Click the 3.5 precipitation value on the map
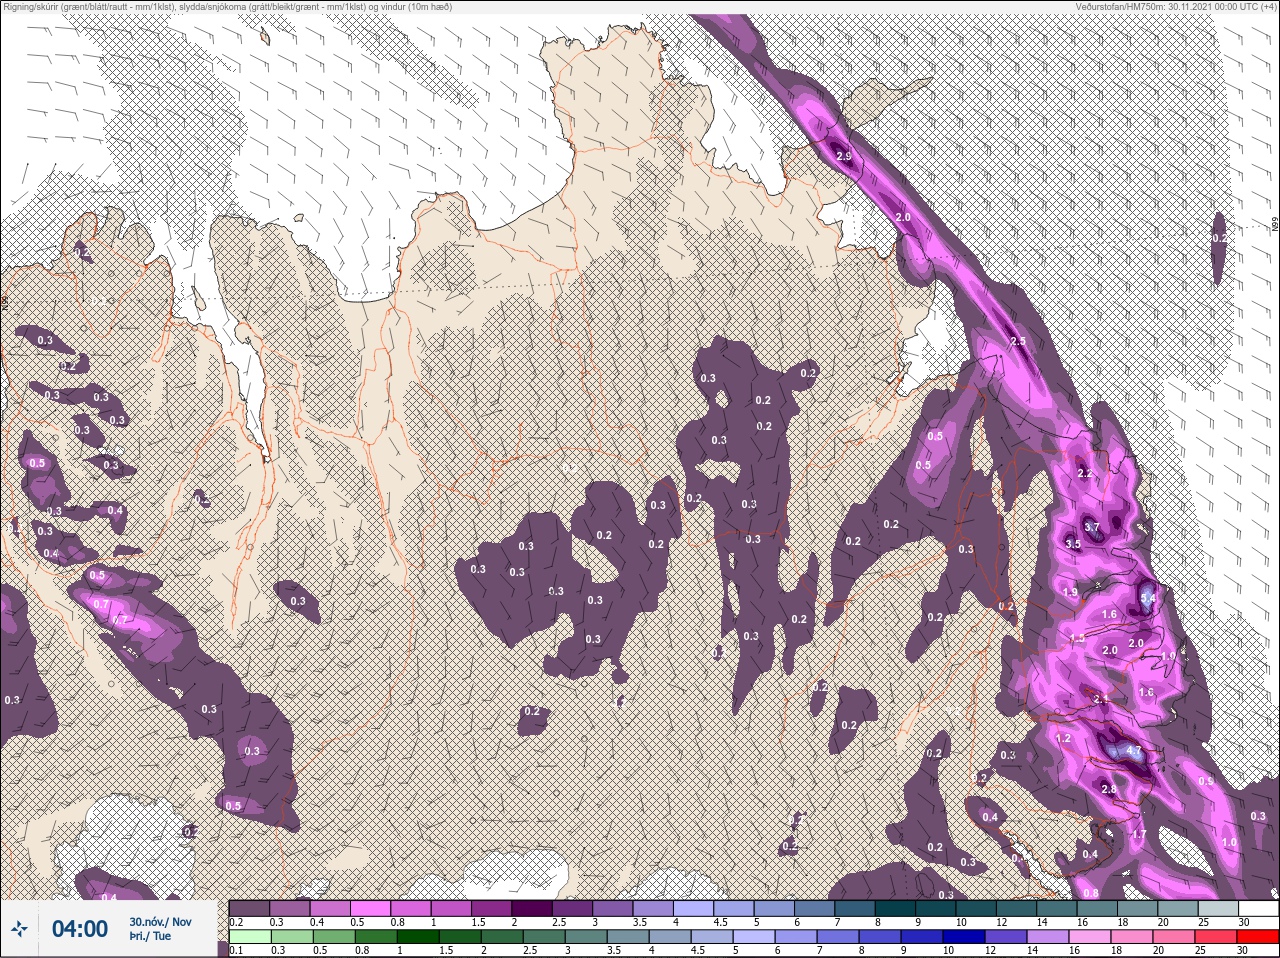1280x958 pixels. [1073, 544]
